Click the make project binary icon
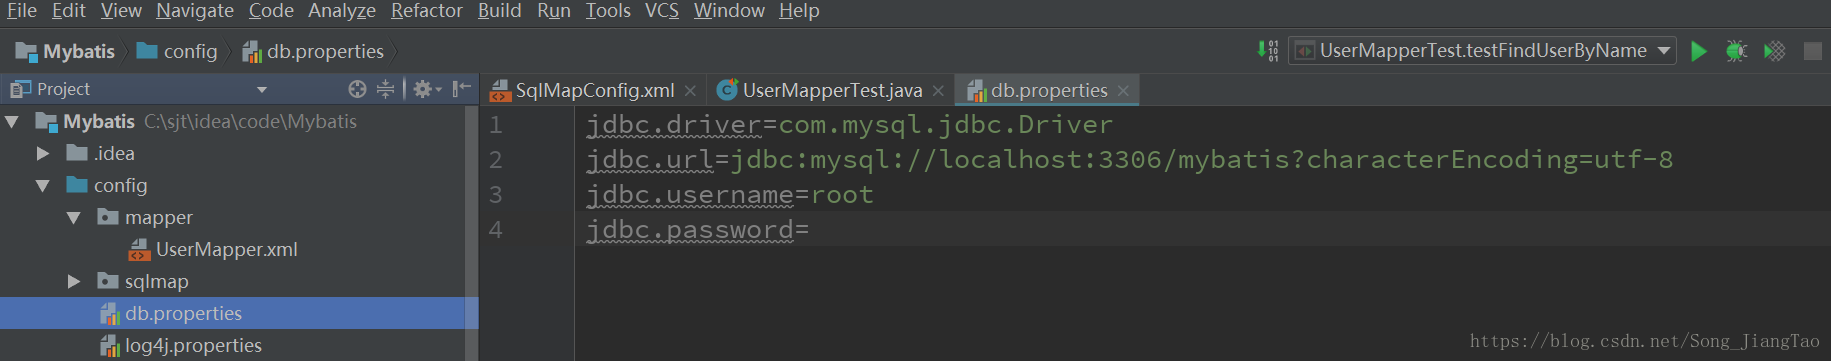The height and width of the screenshot is (361, 1831). click(1267, 51)
